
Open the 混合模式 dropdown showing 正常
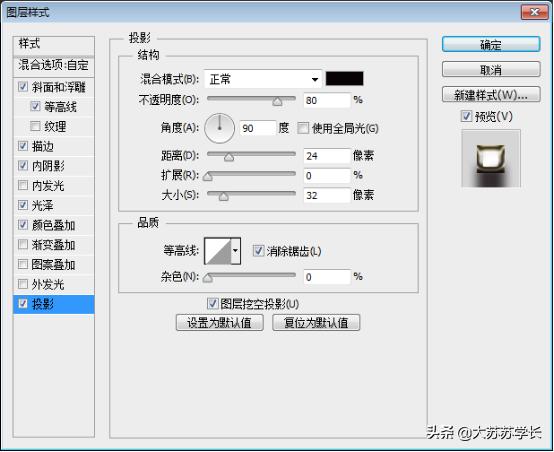point(263,79)
